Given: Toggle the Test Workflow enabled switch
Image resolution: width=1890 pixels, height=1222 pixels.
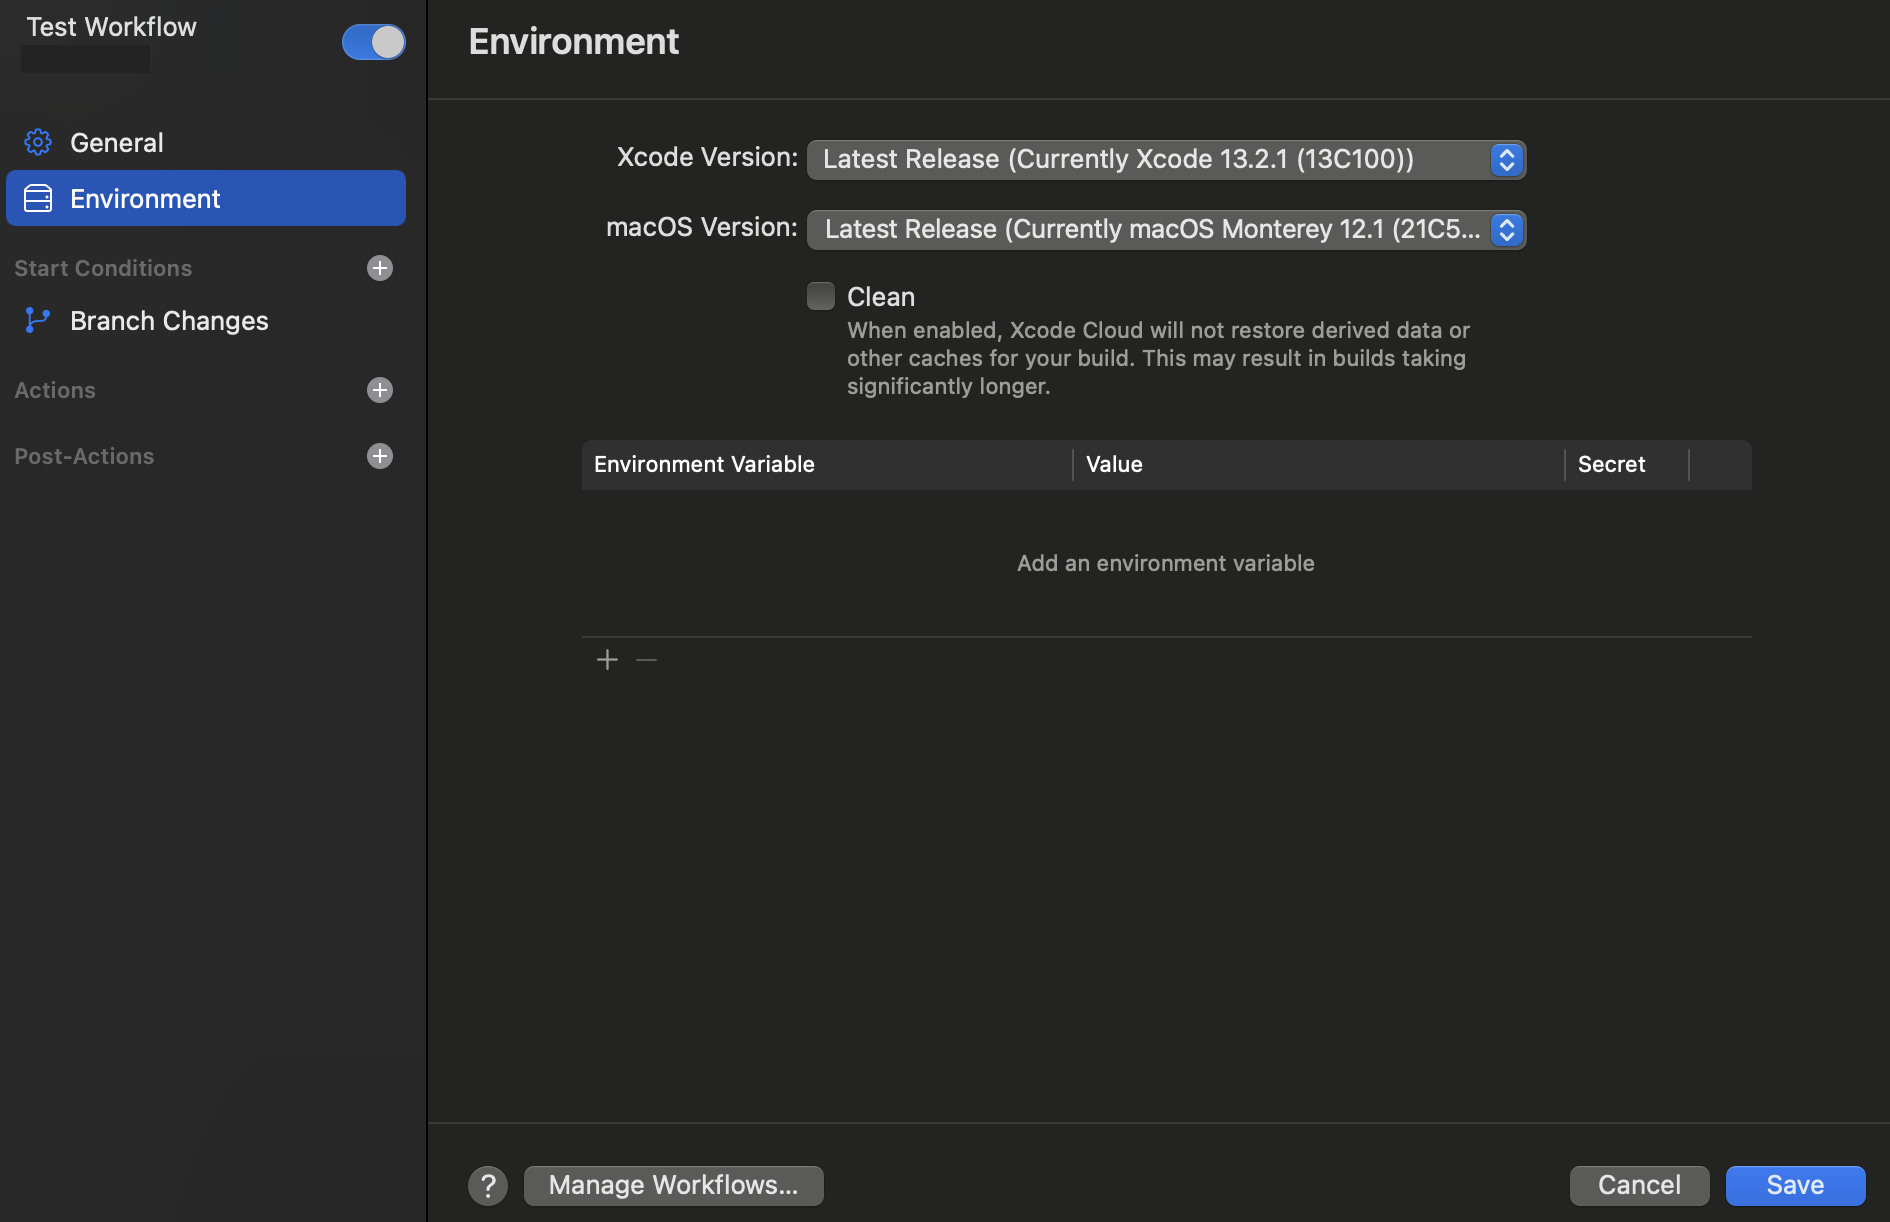Looking at the screenshot, I should (x=373, y=42).
